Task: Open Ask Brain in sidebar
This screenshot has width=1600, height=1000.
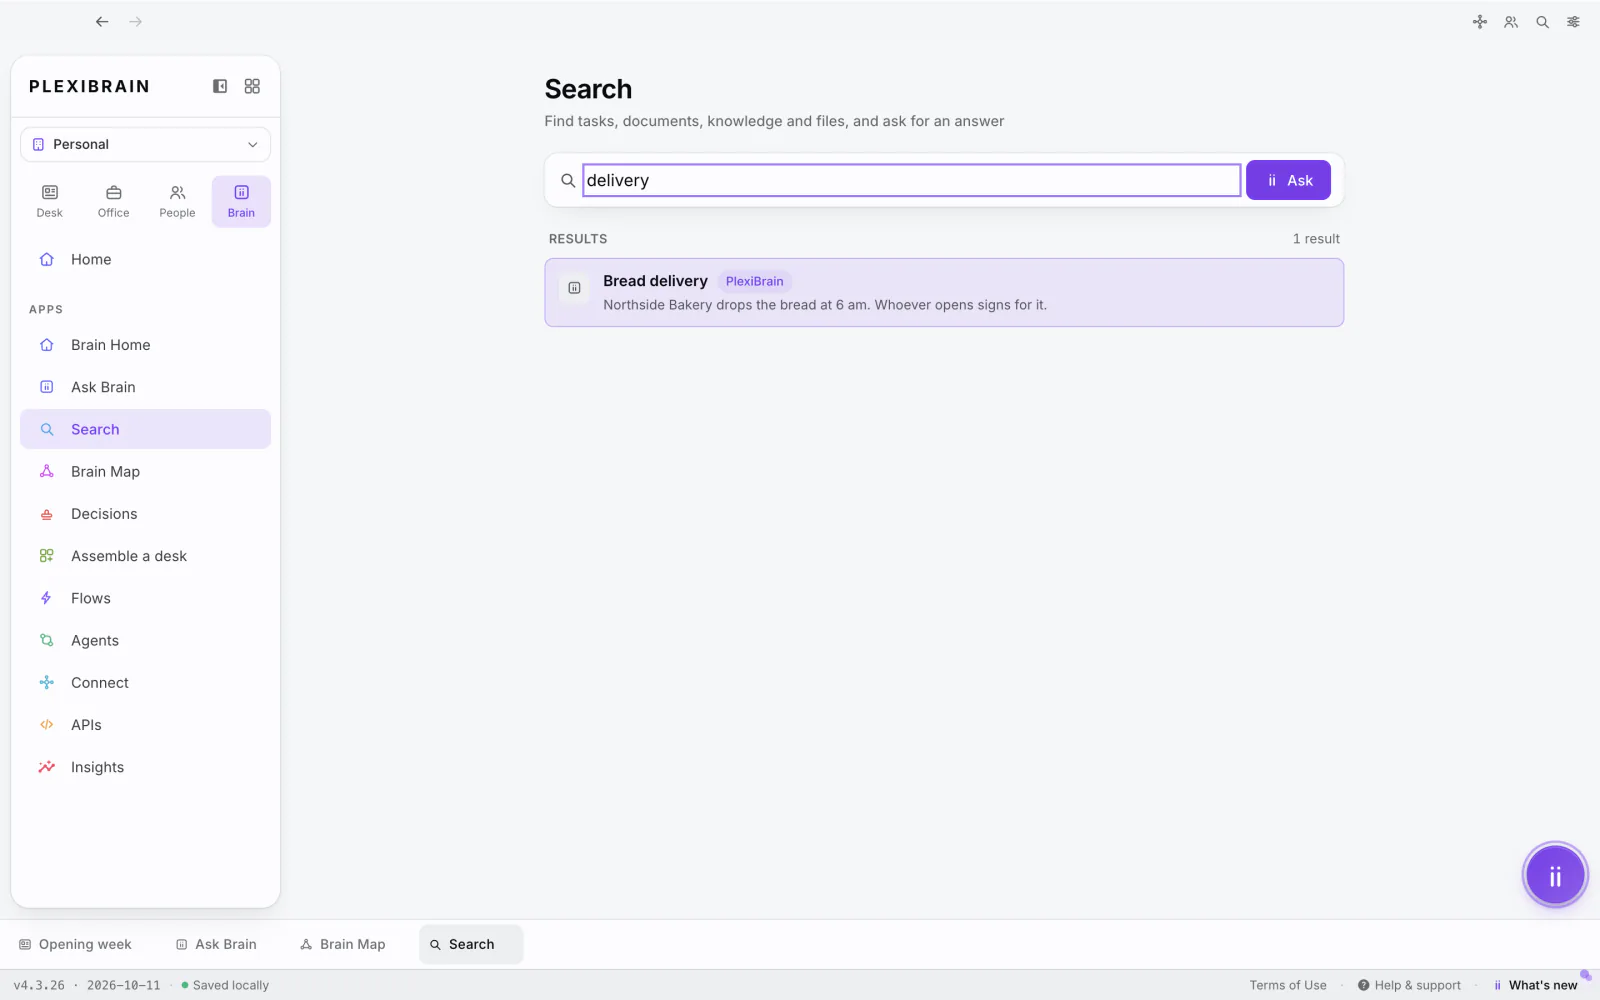Action: coord(145,387)
